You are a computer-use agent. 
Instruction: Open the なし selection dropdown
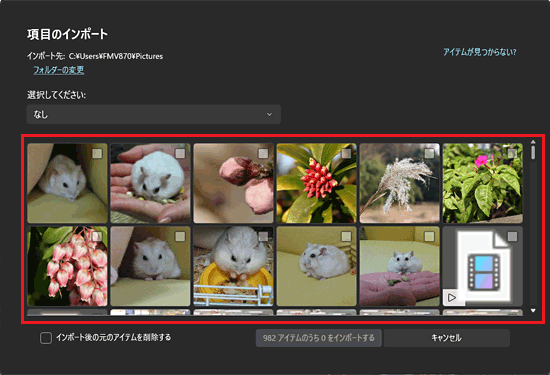tap(154, 114)
